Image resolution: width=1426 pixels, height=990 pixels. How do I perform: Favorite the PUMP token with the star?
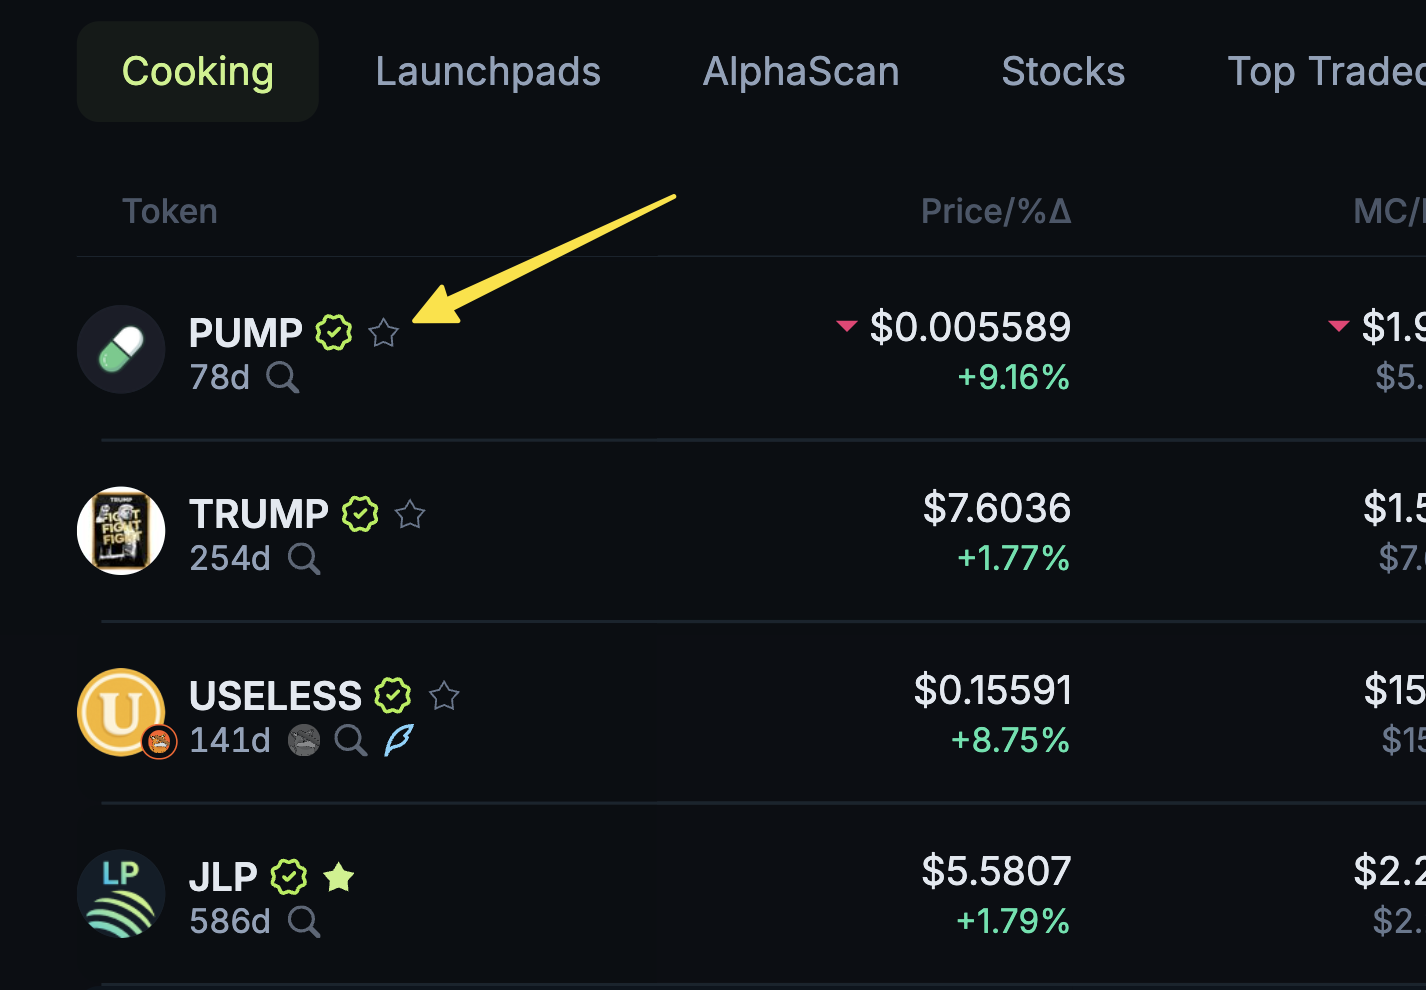[x=384, y=333]
